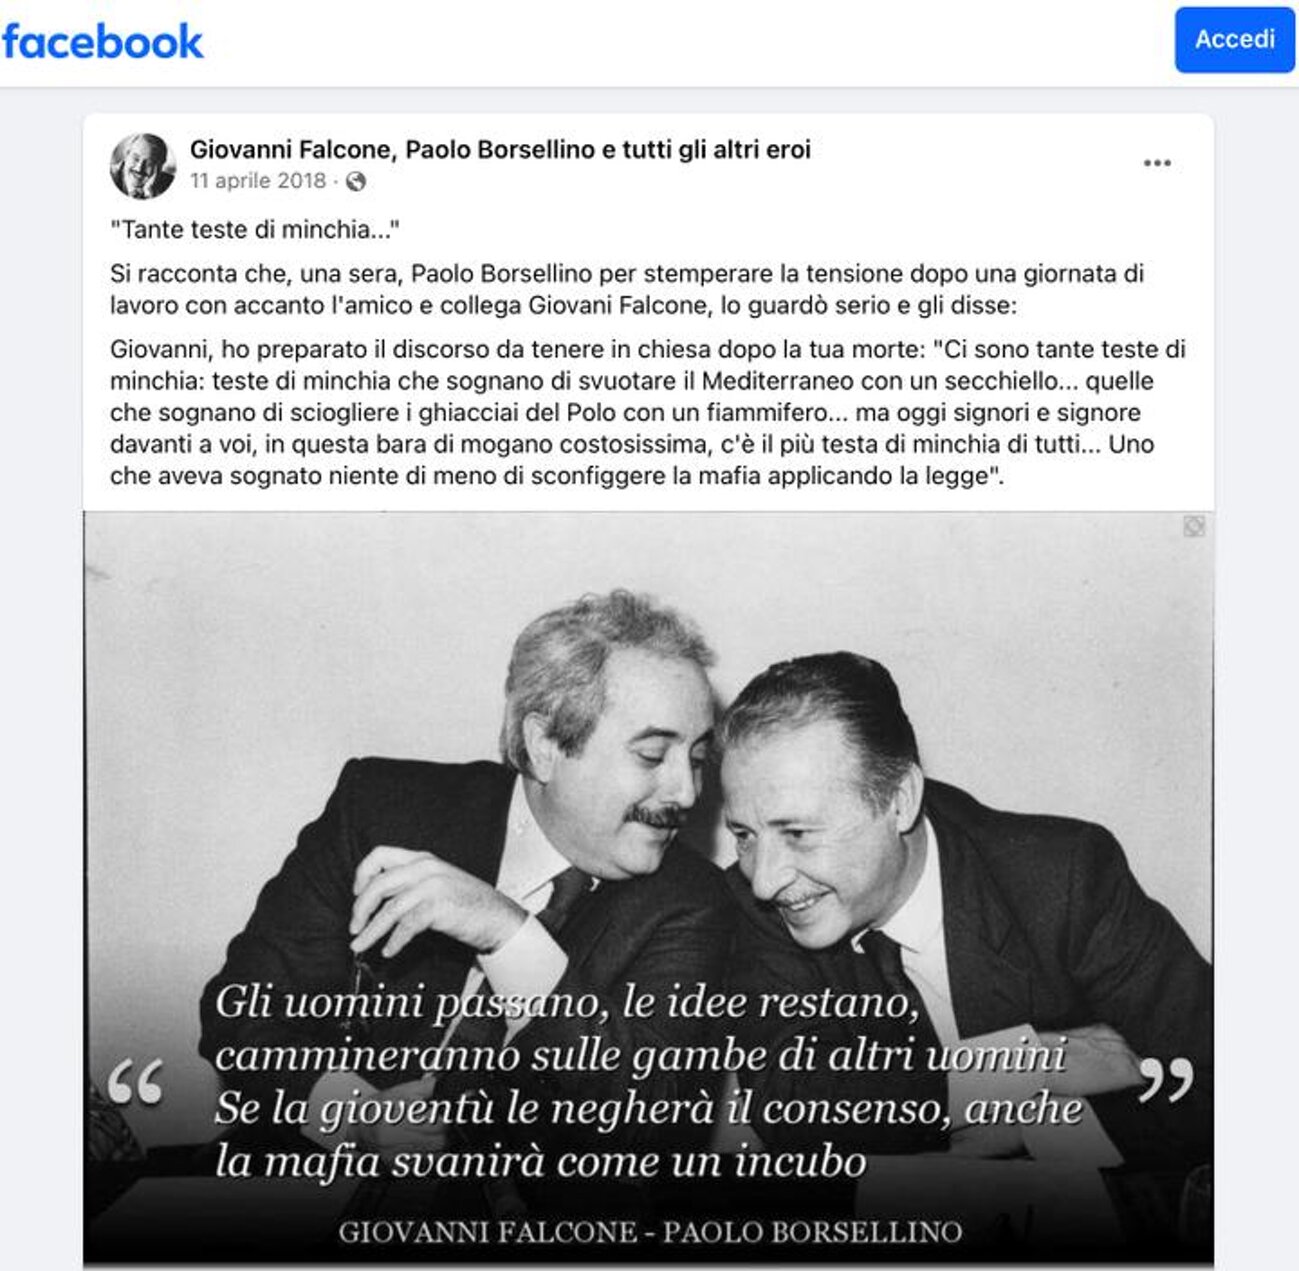Viewport: 1299px width, 1271px height.
Task: Click the paragraph starting 'Si racconta che, una sera'
Action: tap(627, 289)
